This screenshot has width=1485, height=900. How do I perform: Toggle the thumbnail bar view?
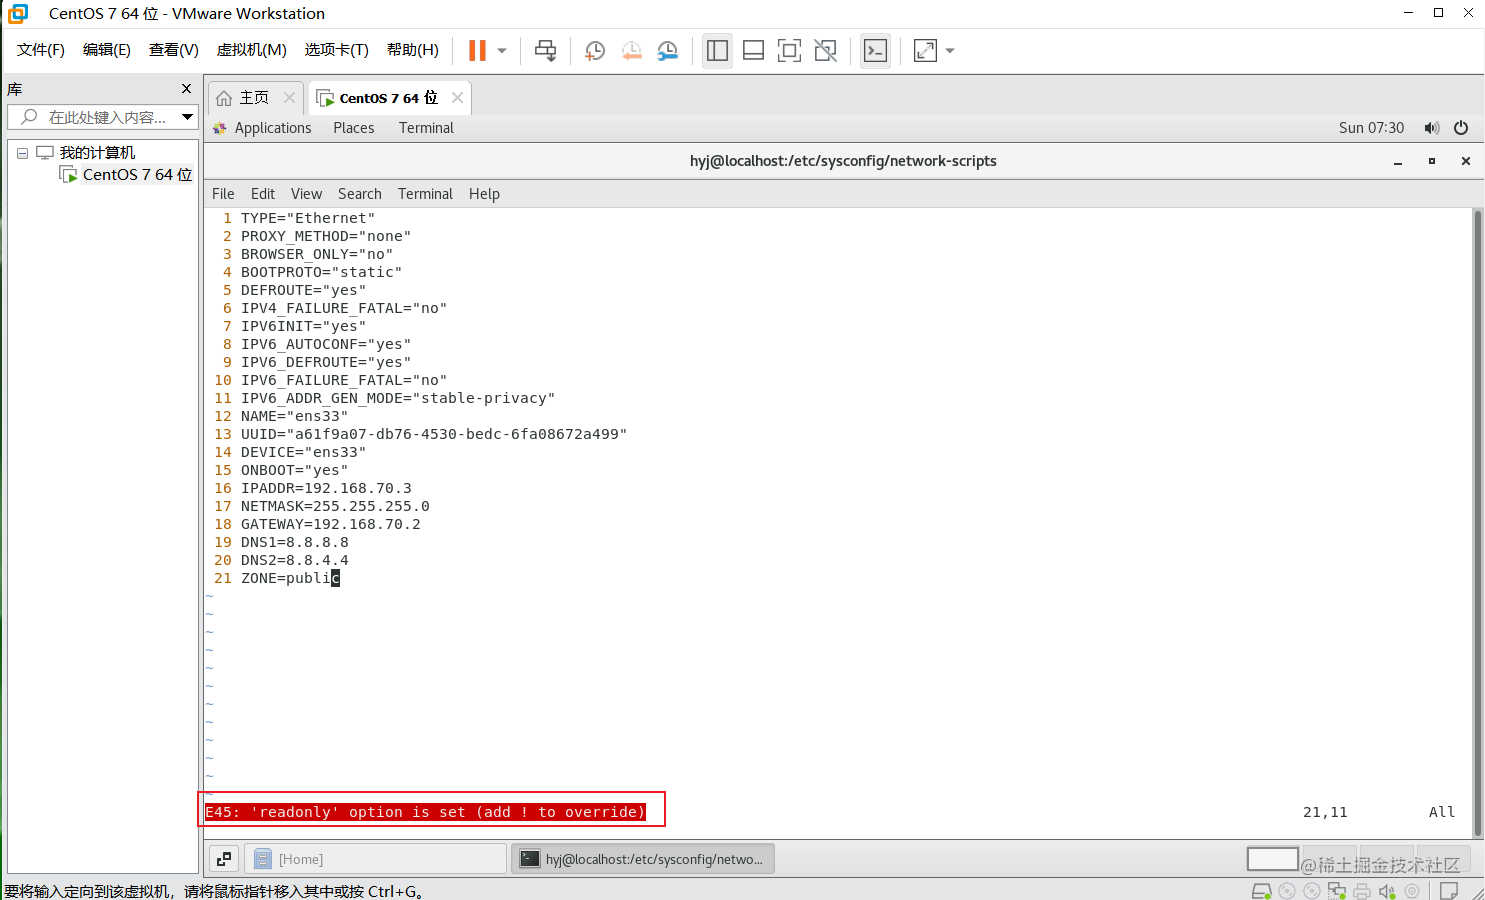tap(753, 50)
